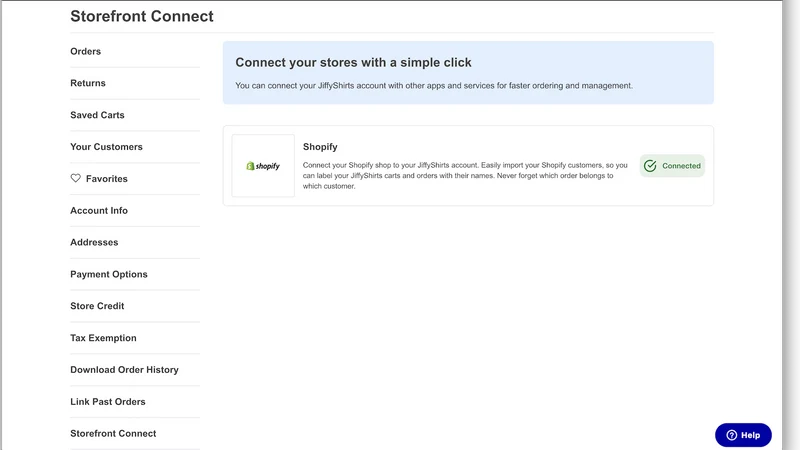Open Saved Carts
This screenshot has width=800, height=450.
pyautogui.click(x=97, y=115)
